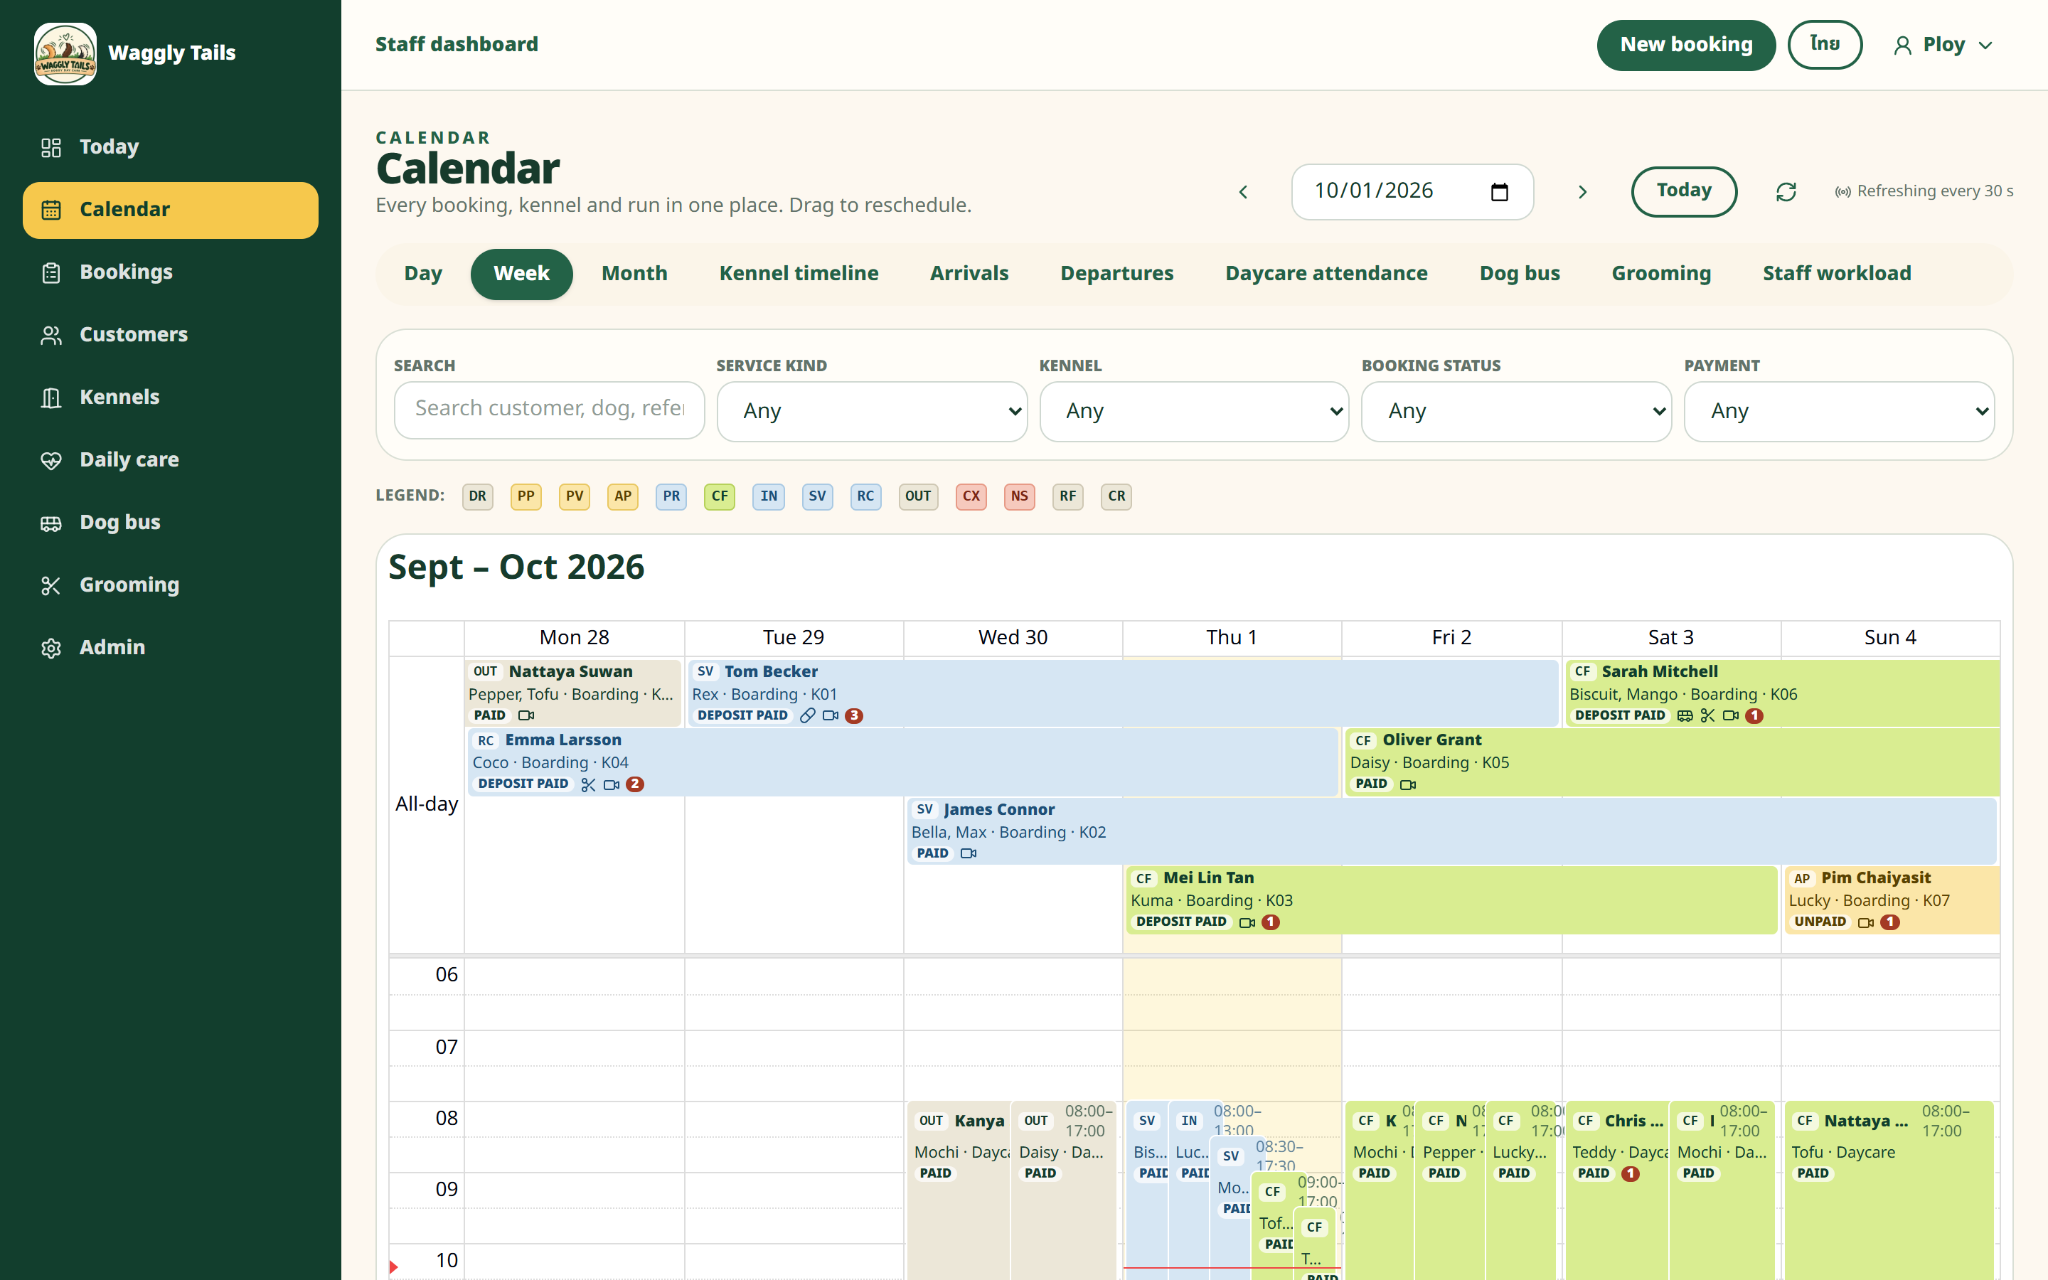Open Admin settings in the sidebar
The image size is (2048, 1280).
tap(170, 647)
